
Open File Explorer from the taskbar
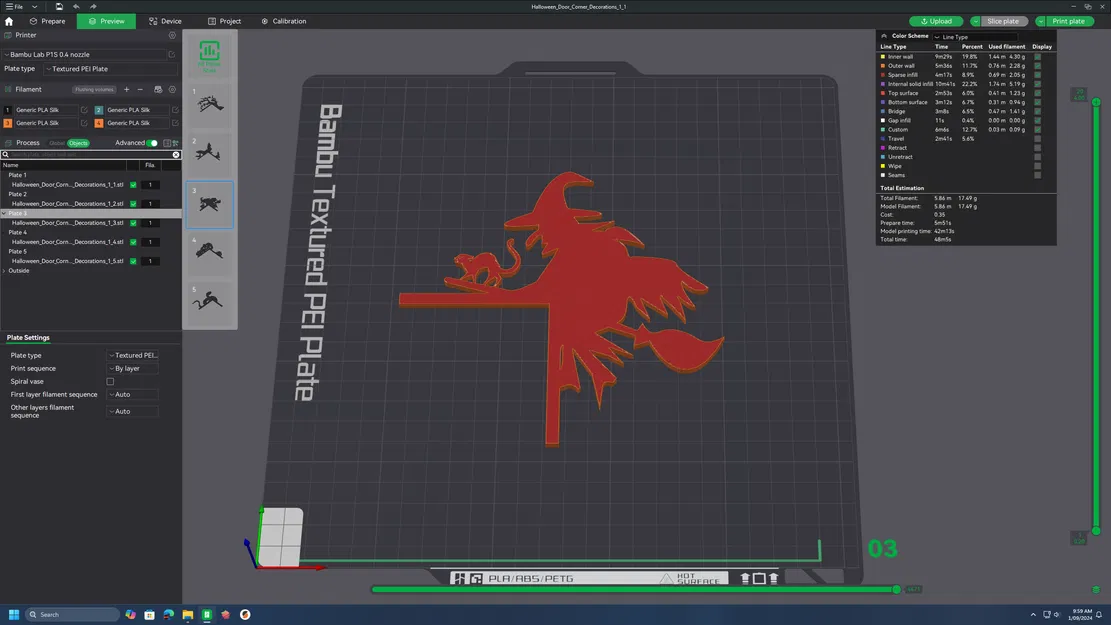point(188,614)
